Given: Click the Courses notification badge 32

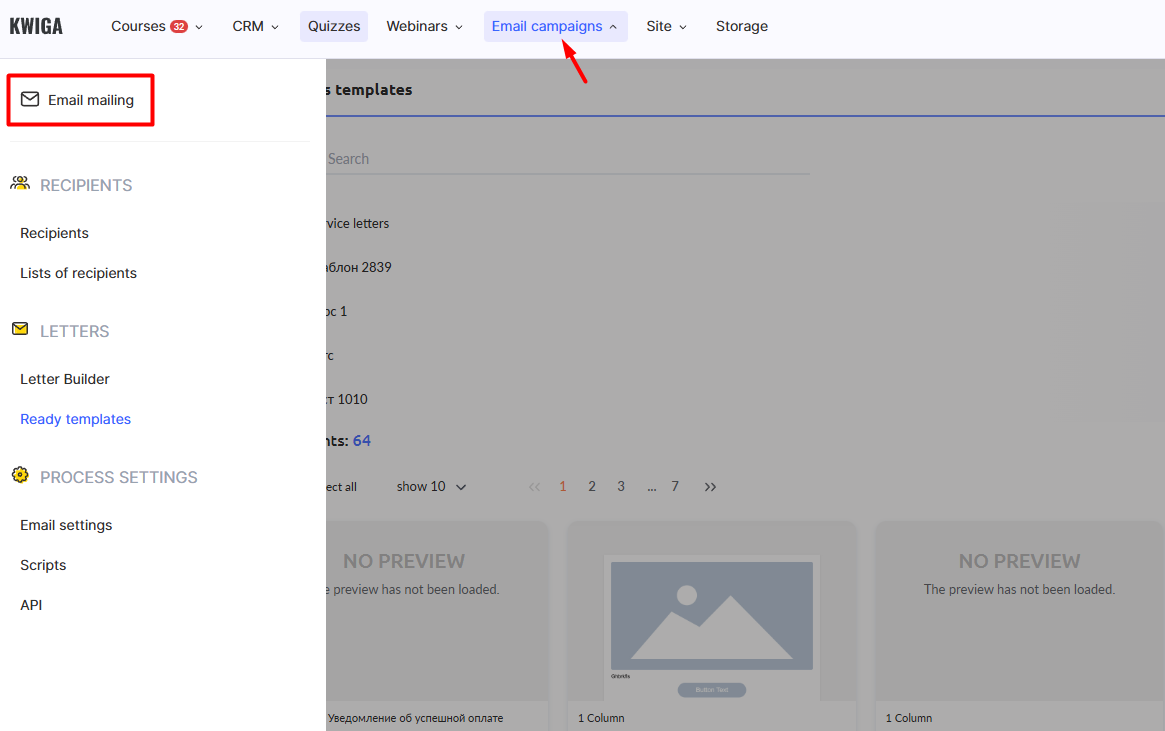Looking at the screenshot, I should point(179,27).
